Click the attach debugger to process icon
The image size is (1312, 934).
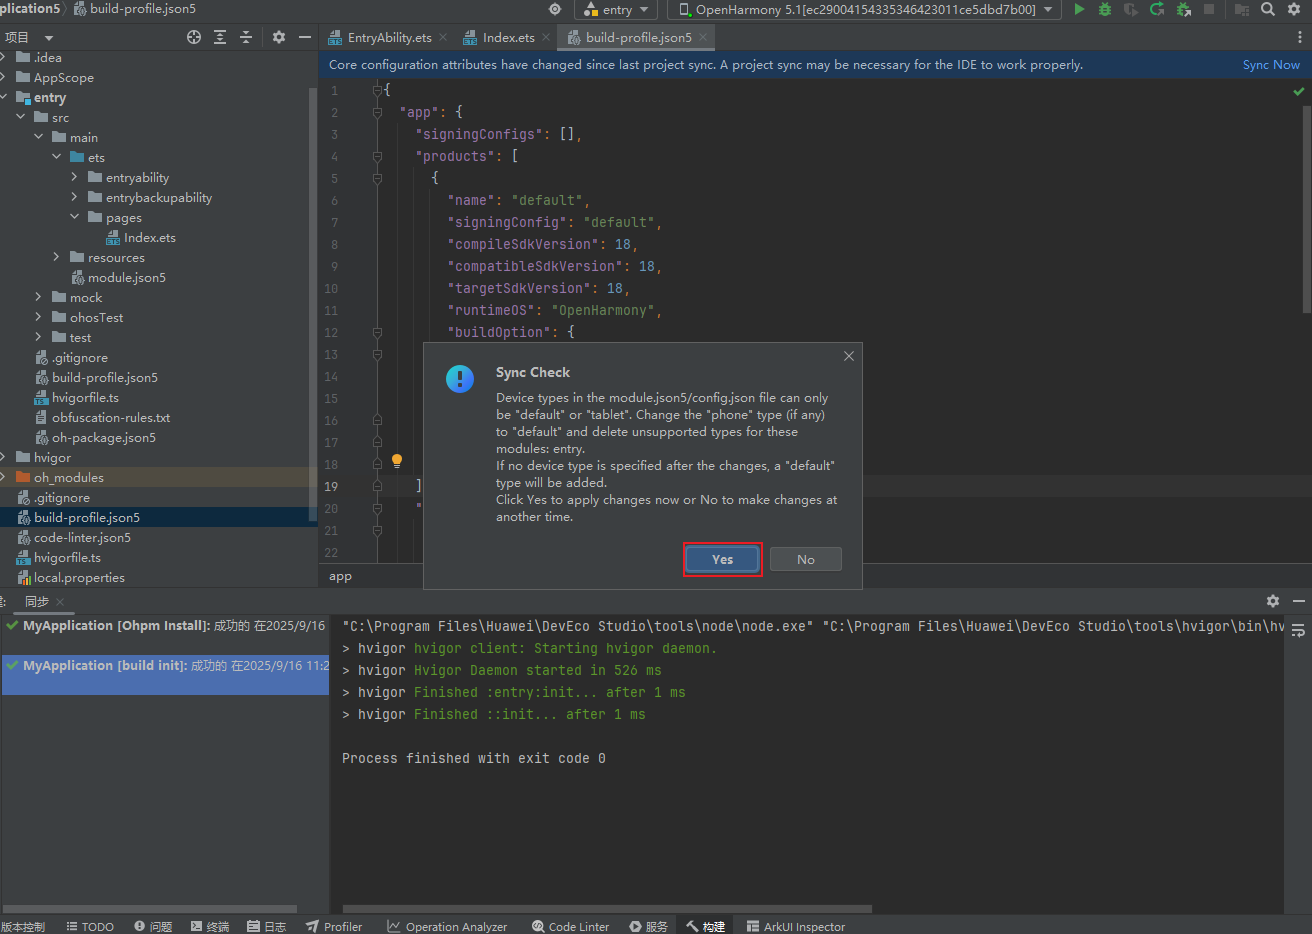(x=1184, y=9)
